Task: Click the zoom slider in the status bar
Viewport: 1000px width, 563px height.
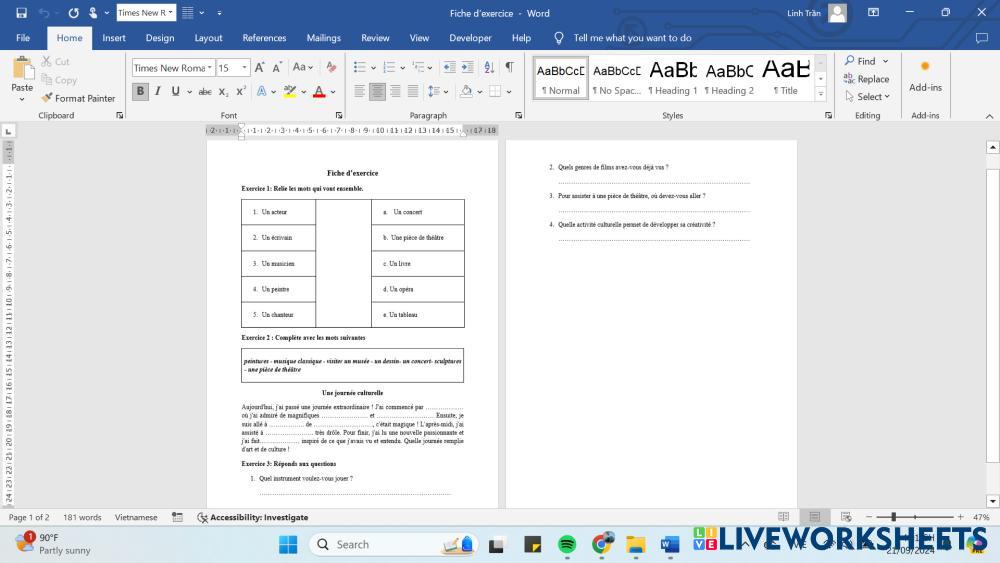Action: 893,517
